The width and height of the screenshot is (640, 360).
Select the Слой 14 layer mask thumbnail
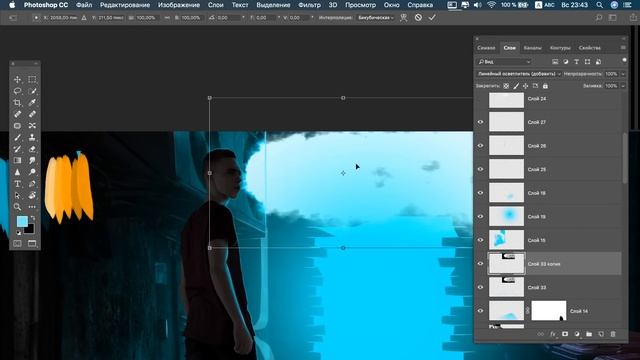[549, 311]
